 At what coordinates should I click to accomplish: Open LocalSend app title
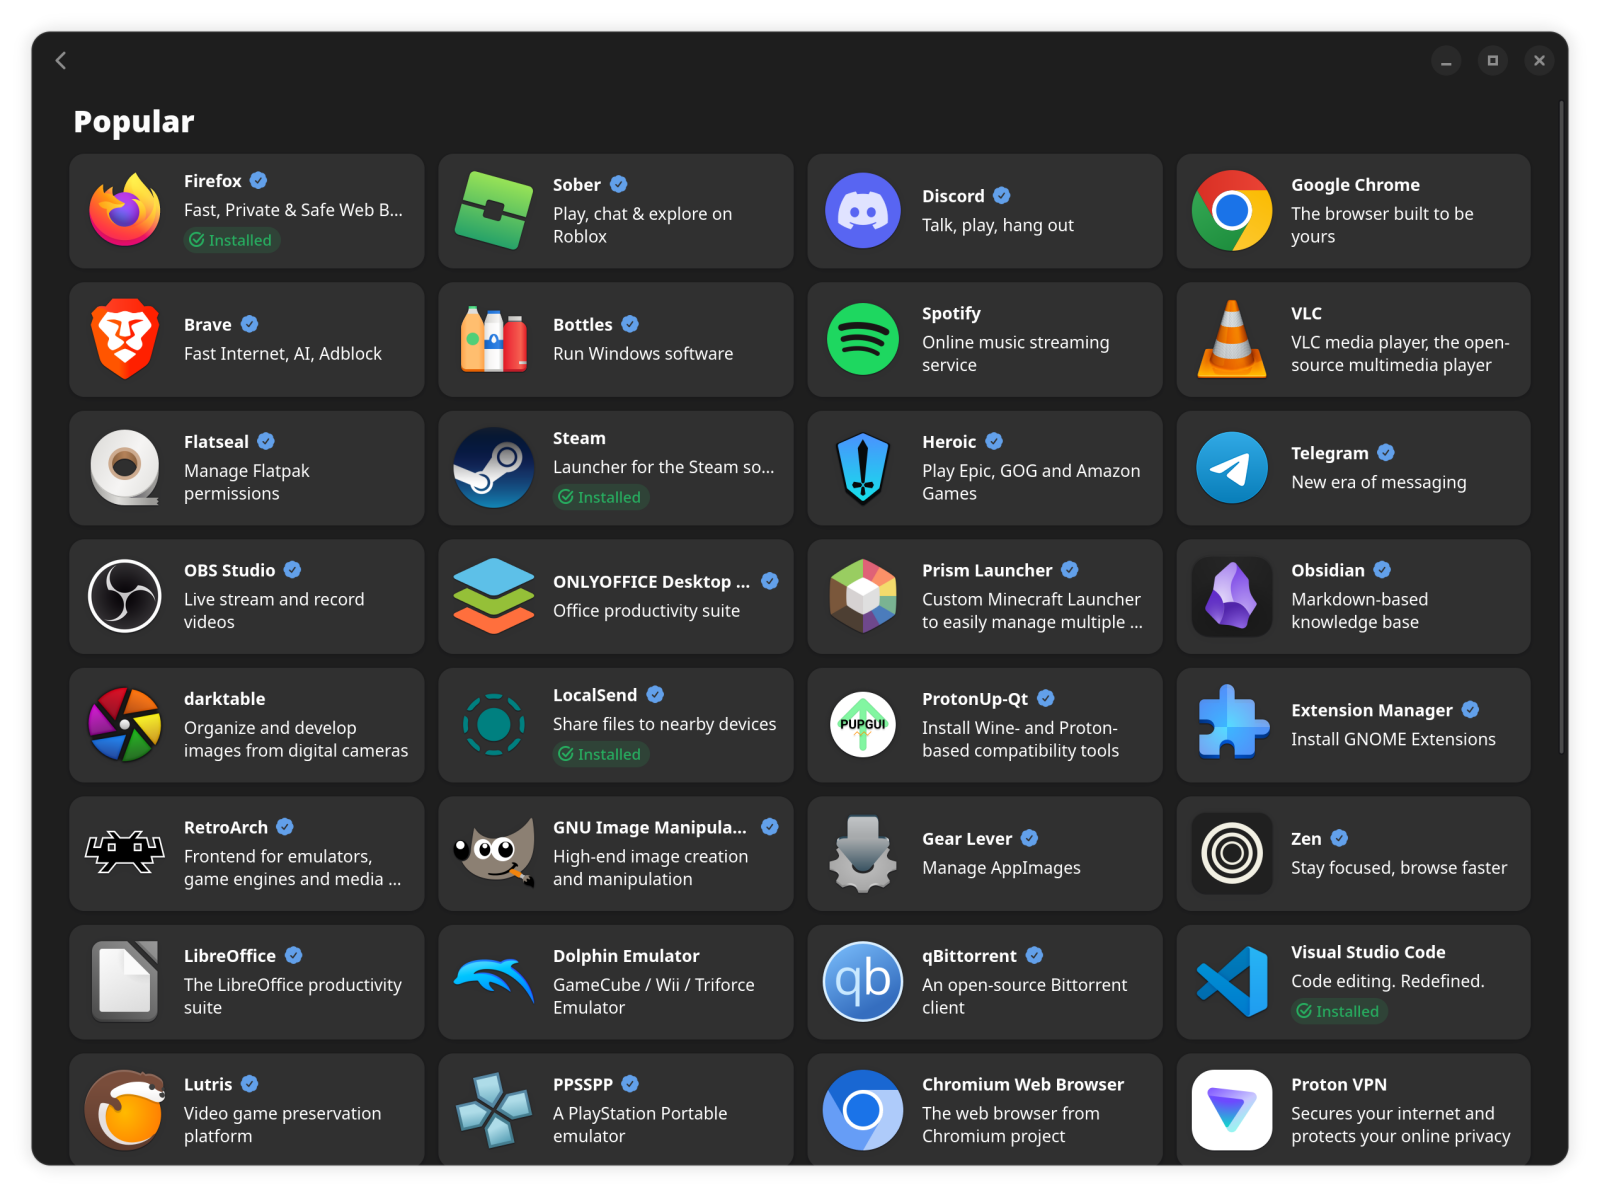[x=595, y=695]
